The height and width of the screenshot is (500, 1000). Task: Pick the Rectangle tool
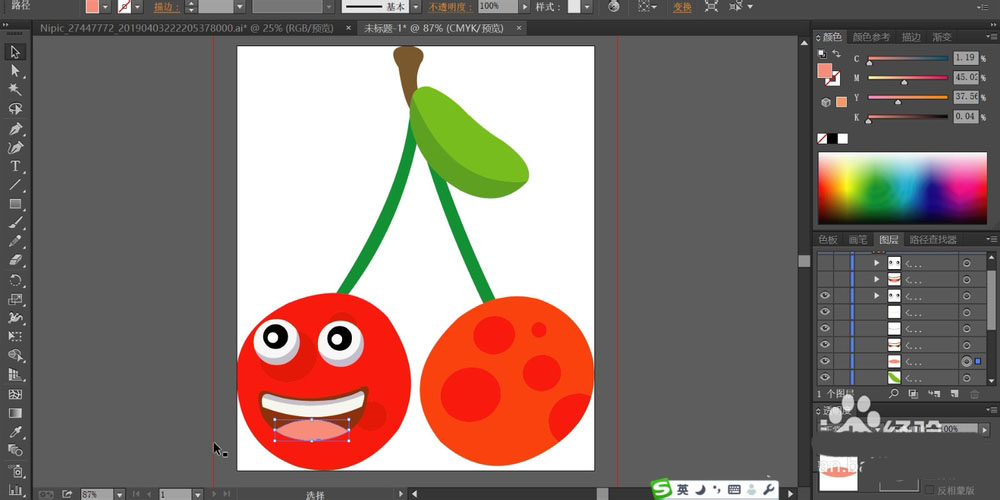15,204
